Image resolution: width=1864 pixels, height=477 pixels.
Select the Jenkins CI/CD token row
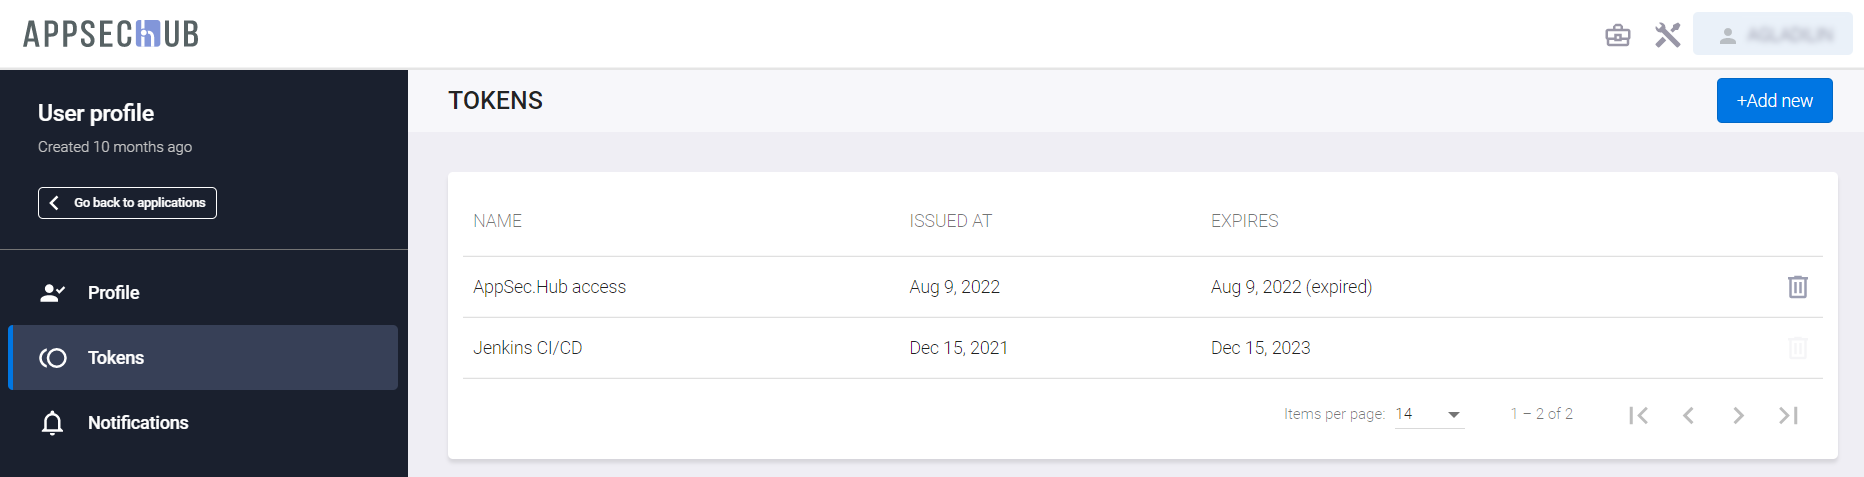click(527, 348)
